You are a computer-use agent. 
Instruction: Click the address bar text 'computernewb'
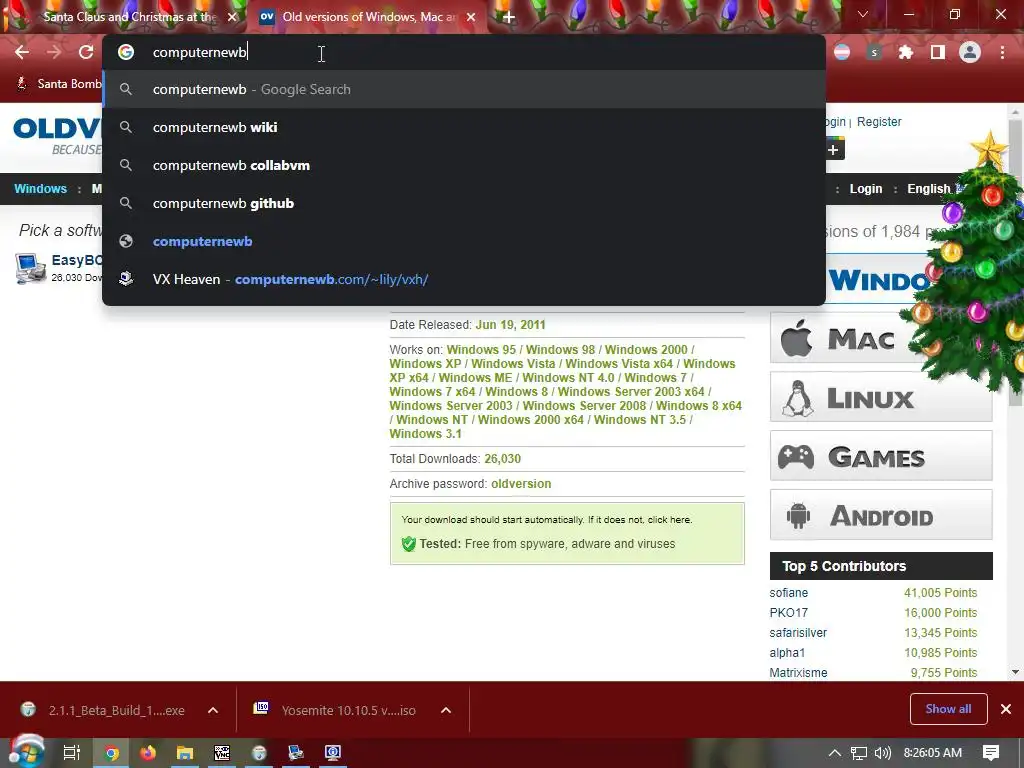(x=199, y=52)
